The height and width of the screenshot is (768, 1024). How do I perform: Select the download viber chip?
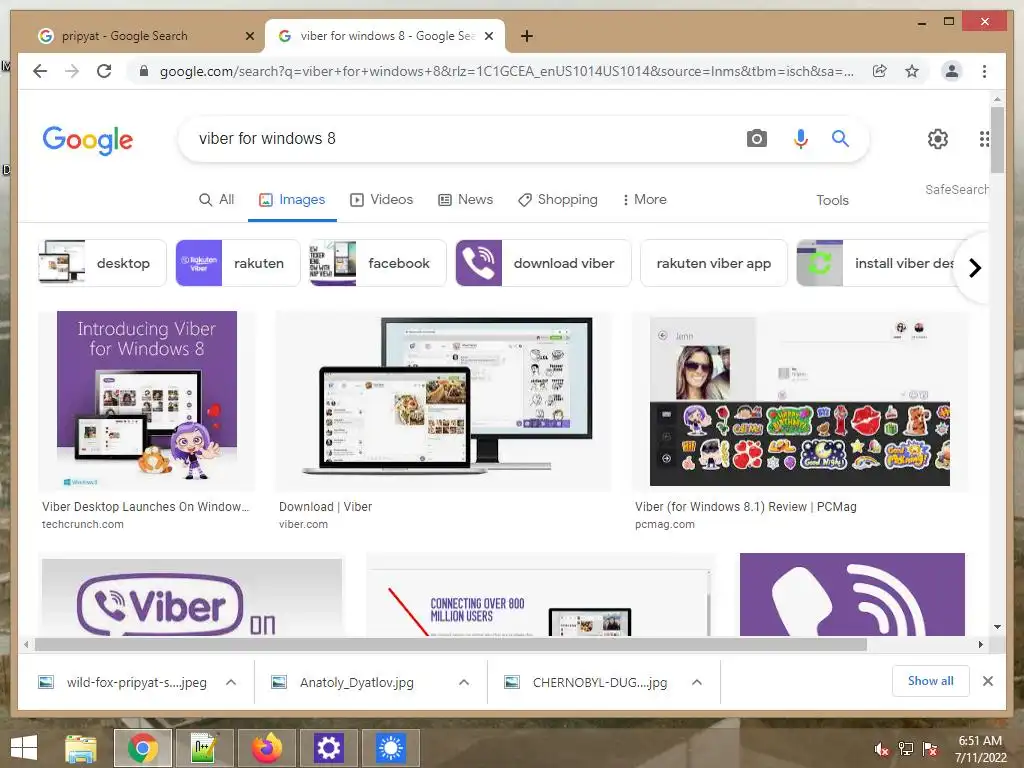click(x=543, y=263)
